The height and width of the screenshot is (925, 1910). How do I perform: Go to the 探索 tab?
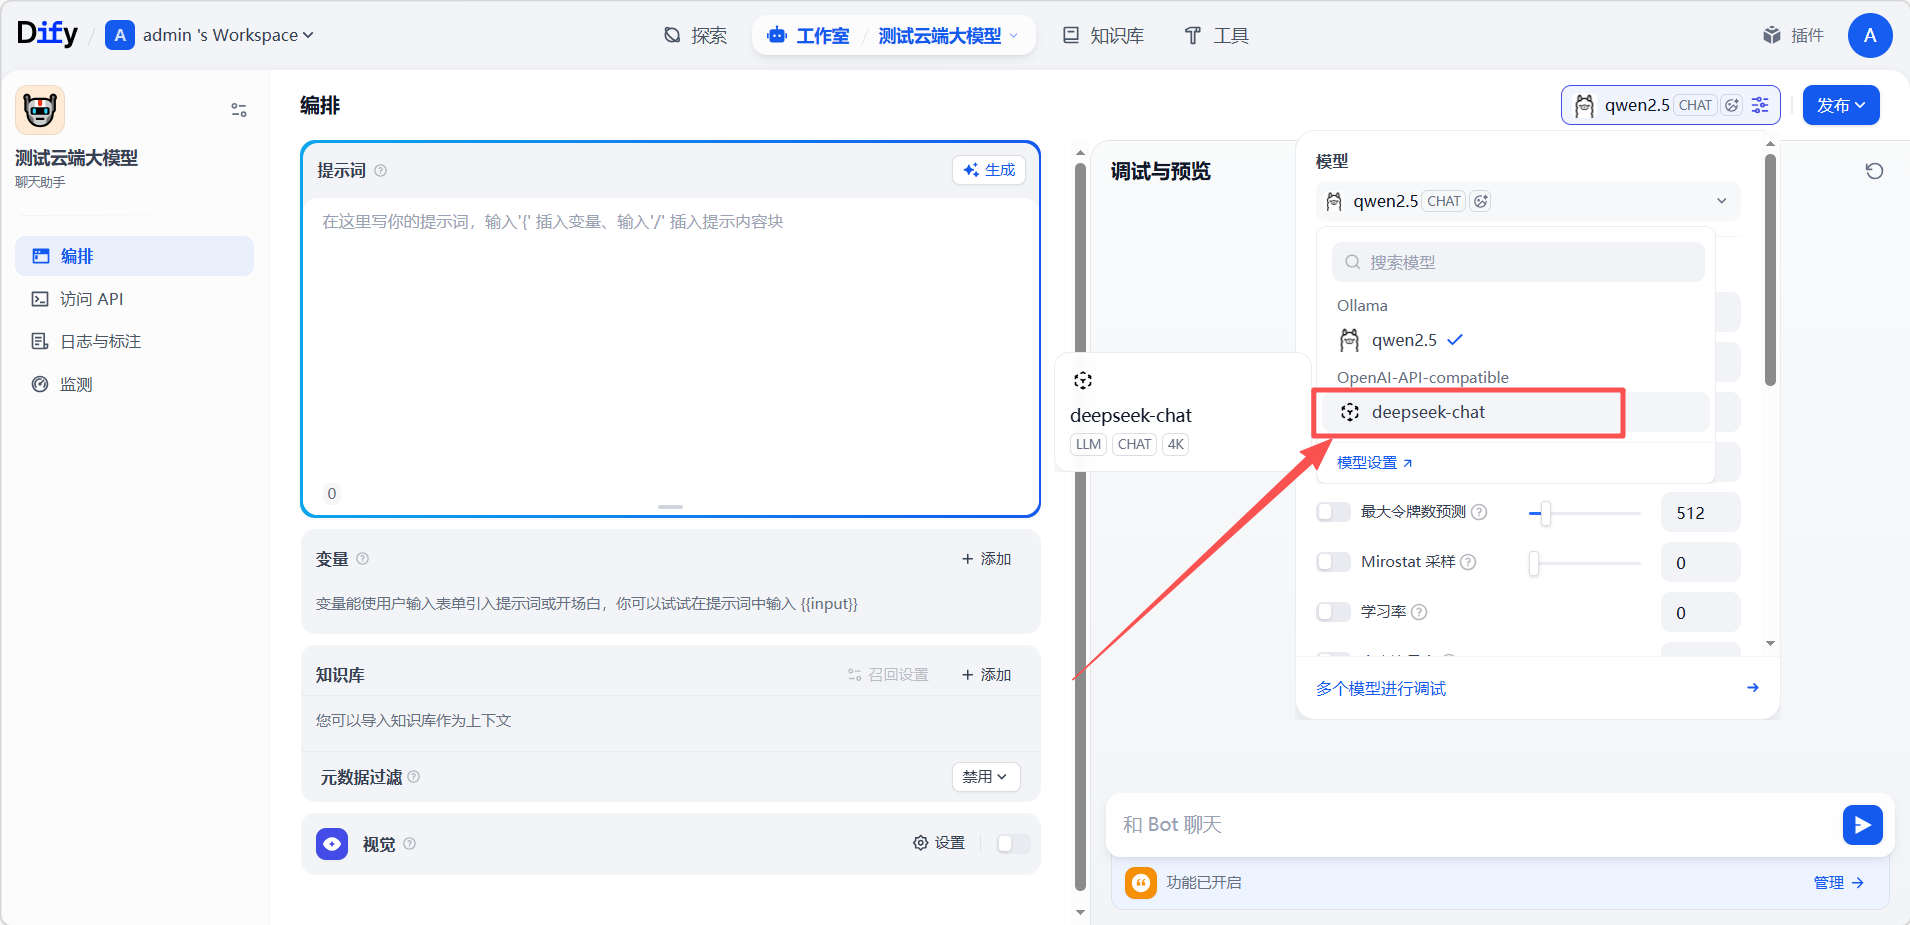pyautogui.click(x=696, y=35)
